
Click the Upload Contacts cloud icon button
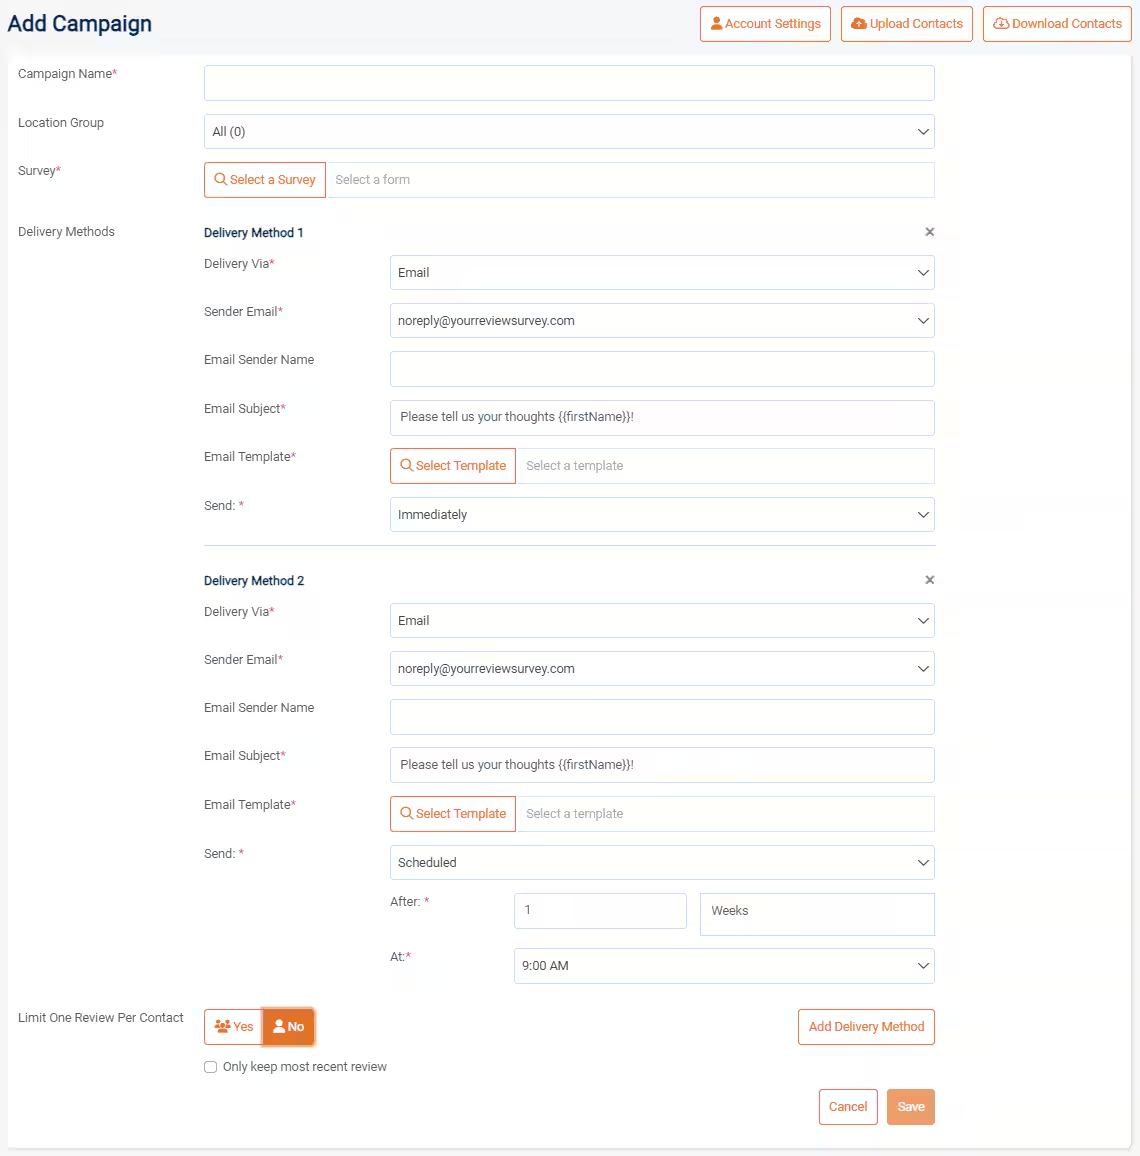click(x=906, y=24)
